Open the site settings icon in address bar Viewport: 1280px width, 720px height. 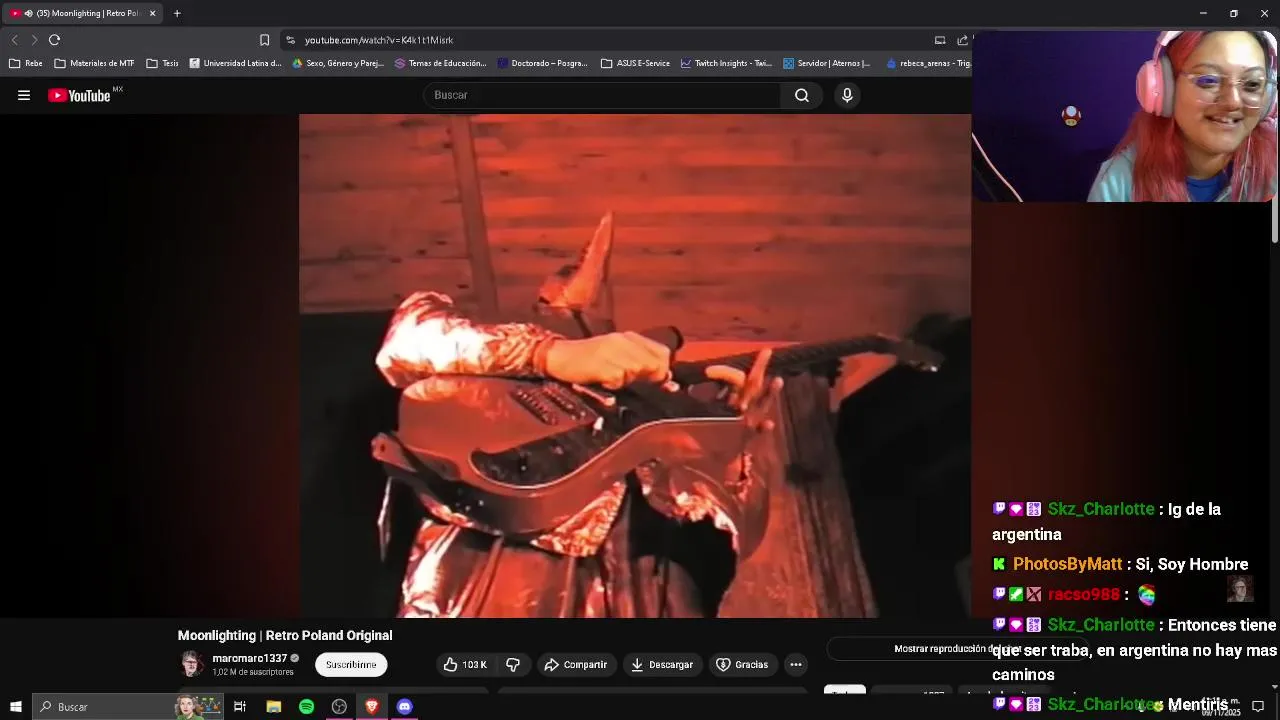click(290, 40)
